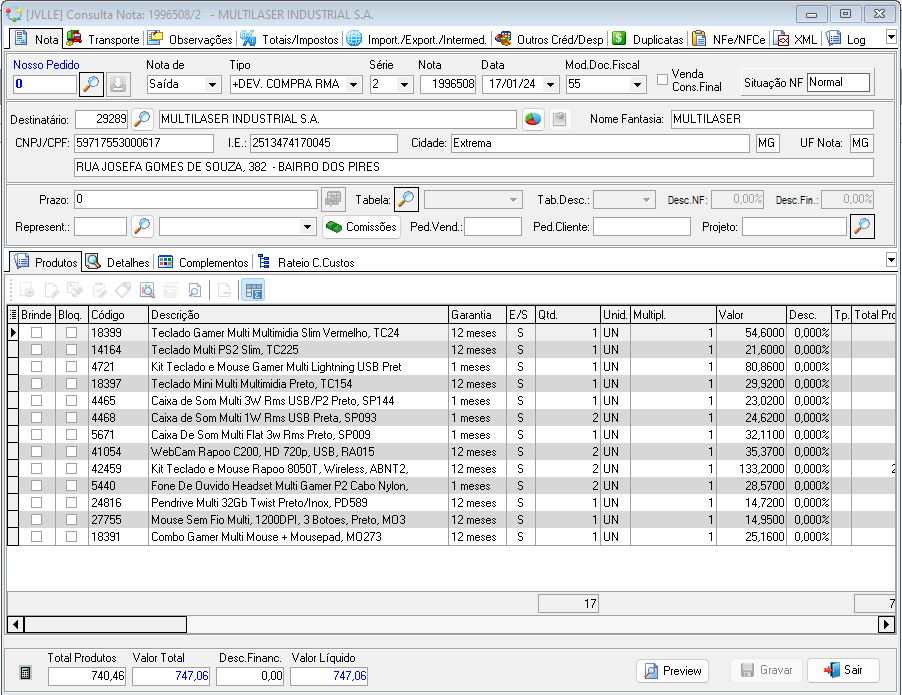902x695 pixels.
Task: Open the Tipo dropdown
Action: (x=354, y=85)
